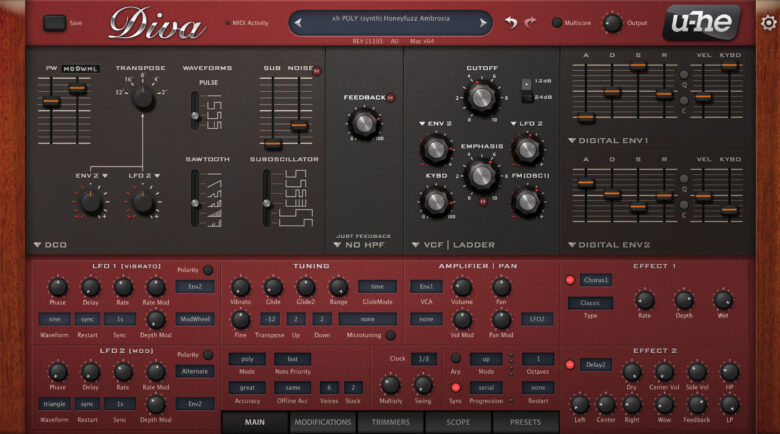Viewport: 780px width, 434px height.
Task: Click the red M icon beside Noise
Action: click(x=316, y=71)
